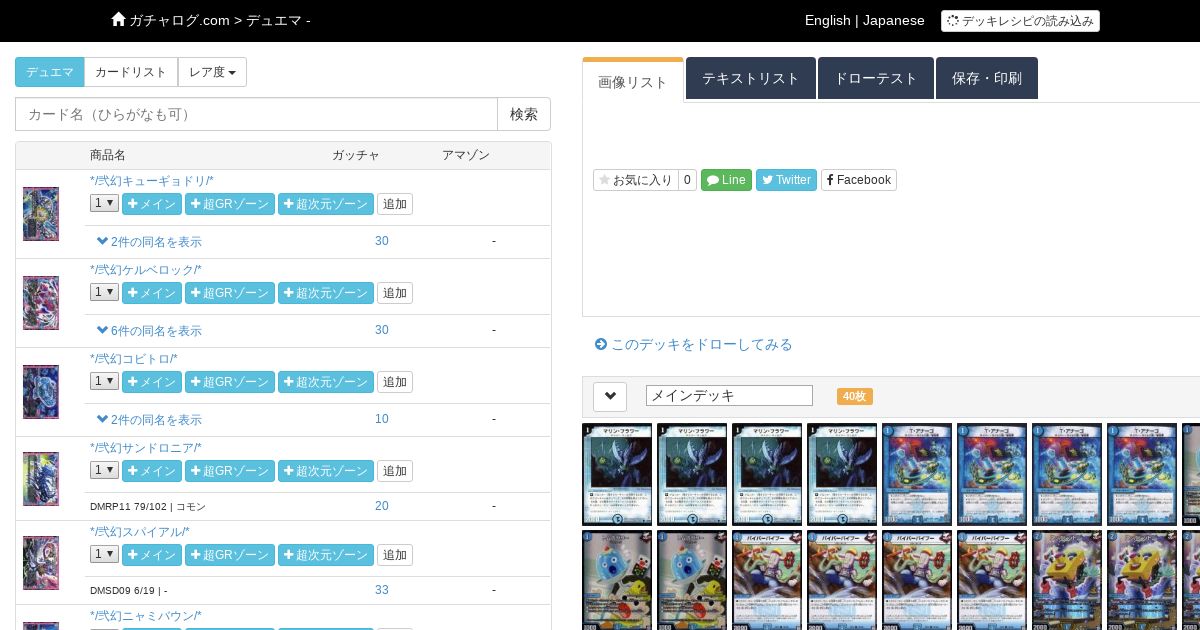This screenshot has width=1200, height=630.
Task: Add 弐幻キューギョドリ to メイン
Action: 152,204
